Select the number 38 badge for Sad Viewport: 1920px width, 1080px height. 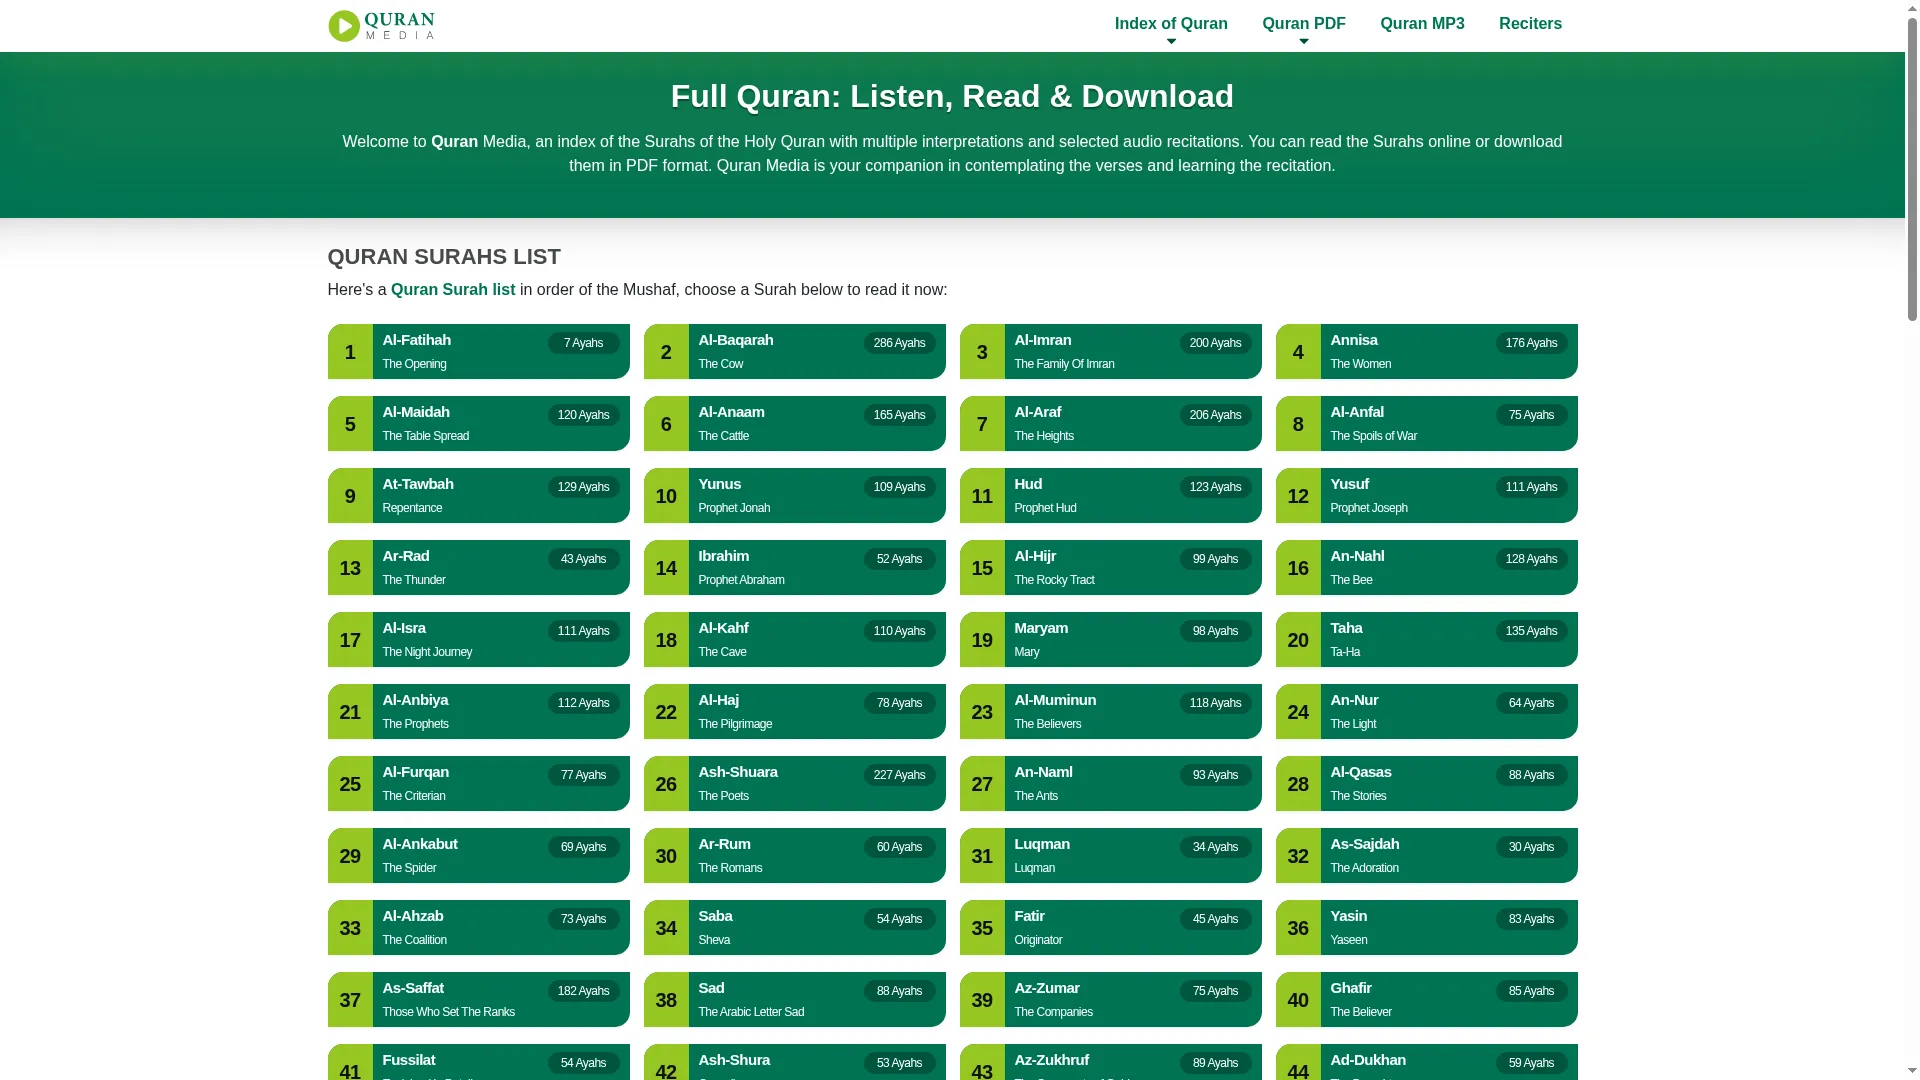(666, 999)
